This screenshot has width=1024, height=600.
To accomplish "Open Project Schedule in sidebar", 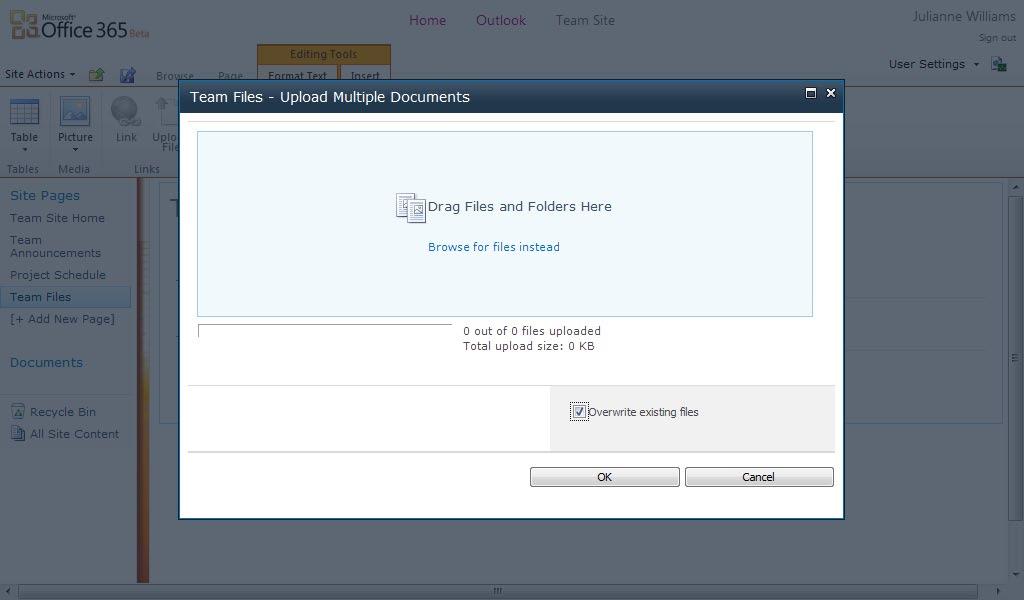I will pyautogui.click(x=57, y=275).
